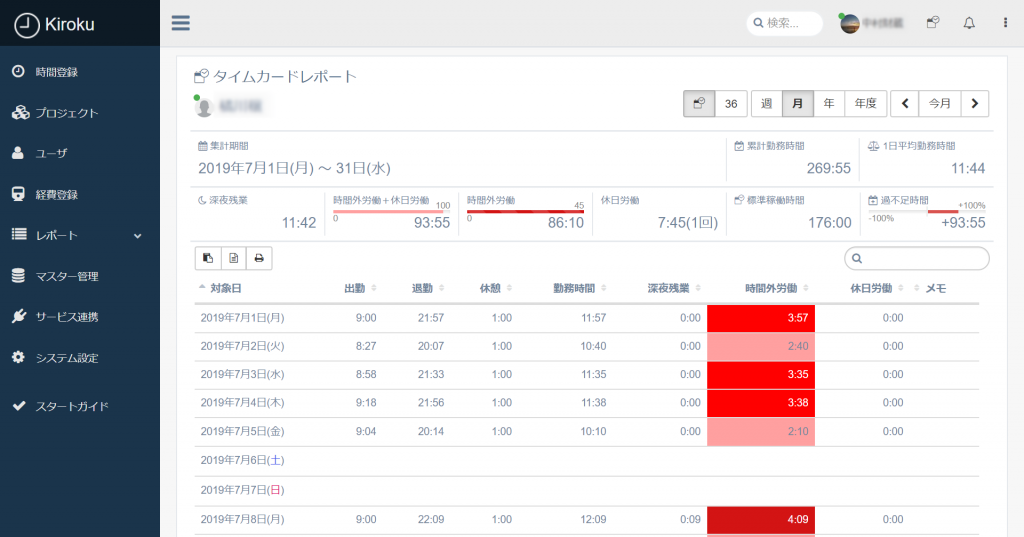Image resolution: width=1024 pixels, height=537 pixels.
Task: Select row 2019年7月5日(金)
Action: [586, 432]
